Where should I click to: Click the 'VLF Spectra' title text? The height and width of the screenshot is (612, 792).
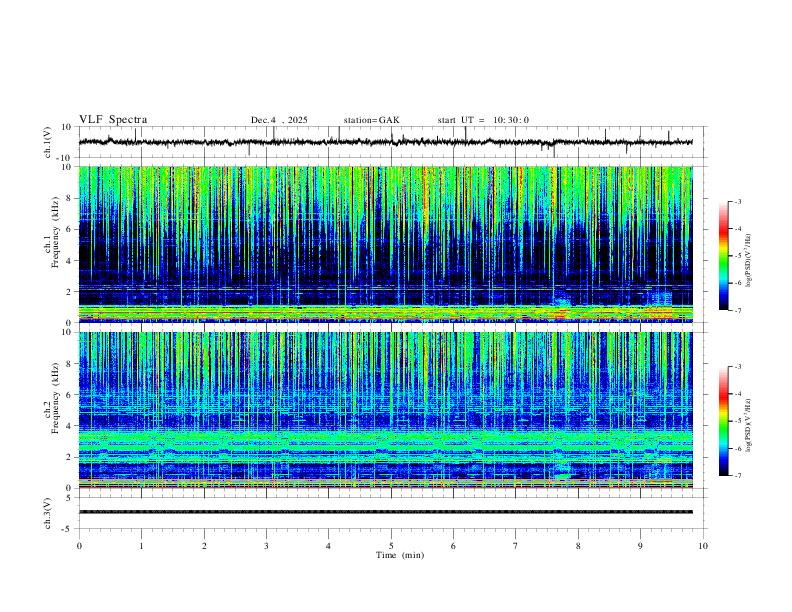click(113, 120)
